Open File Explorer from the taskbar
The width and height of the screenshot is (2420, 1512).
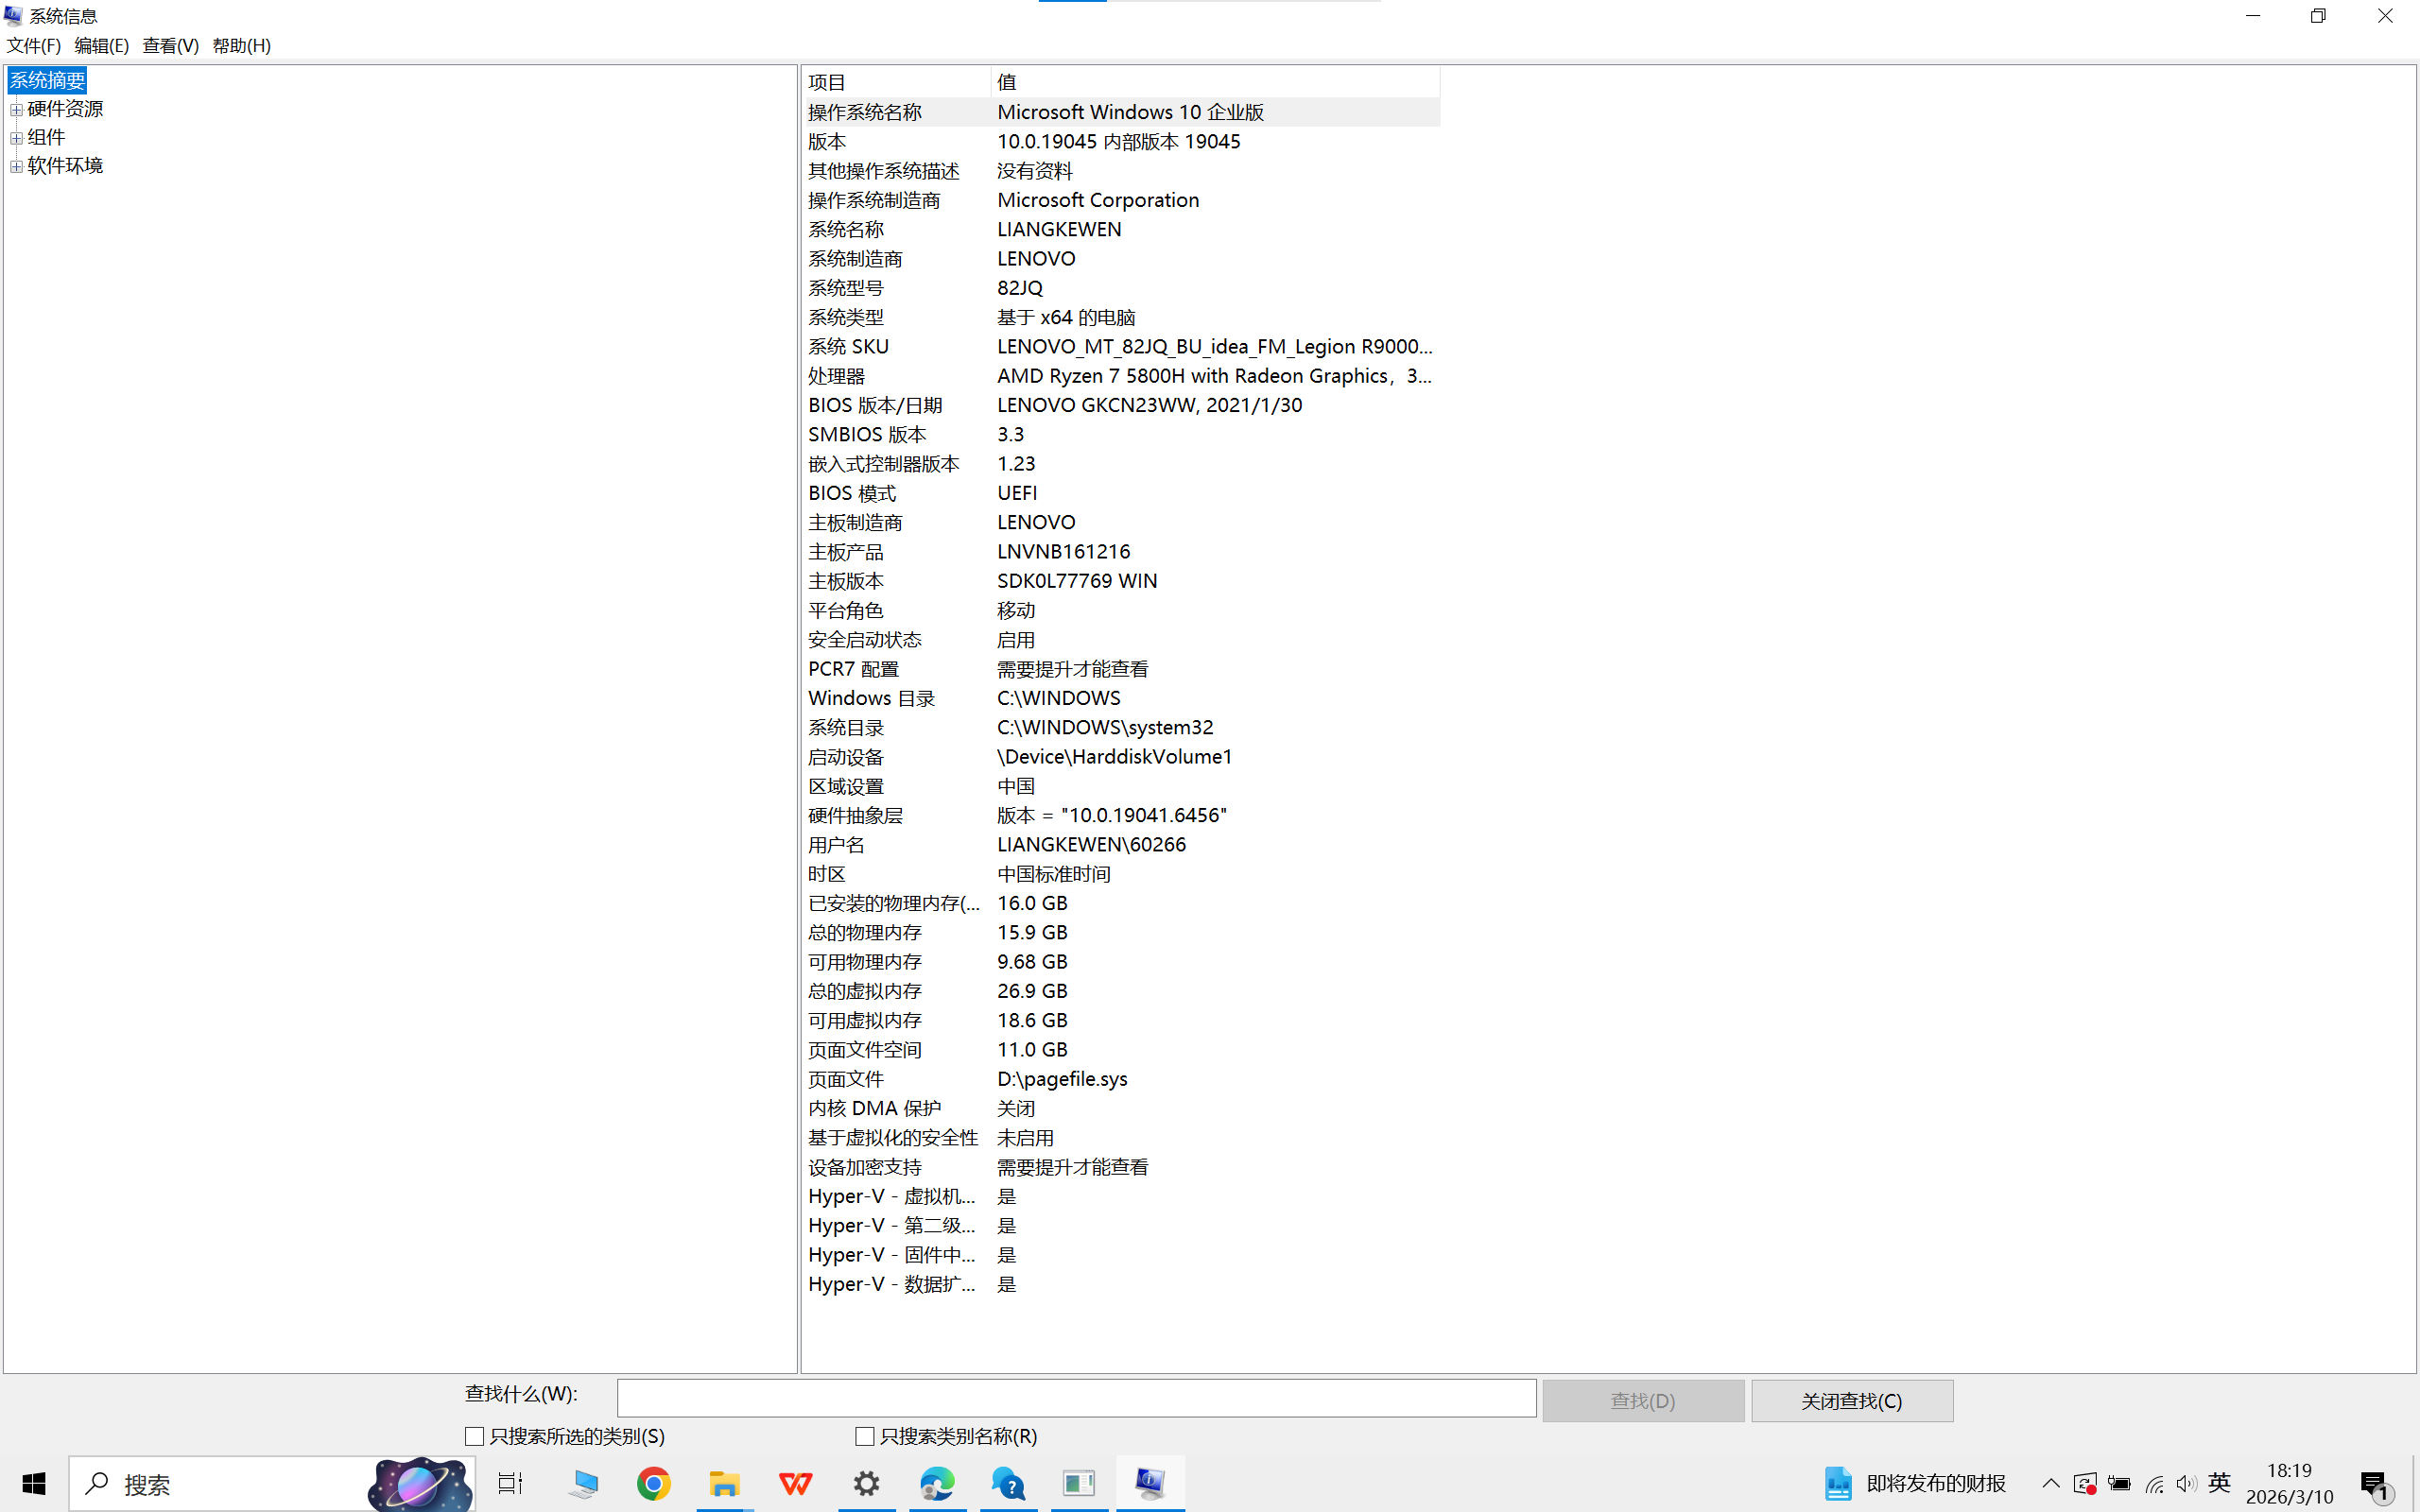(x=724, y=1484)
